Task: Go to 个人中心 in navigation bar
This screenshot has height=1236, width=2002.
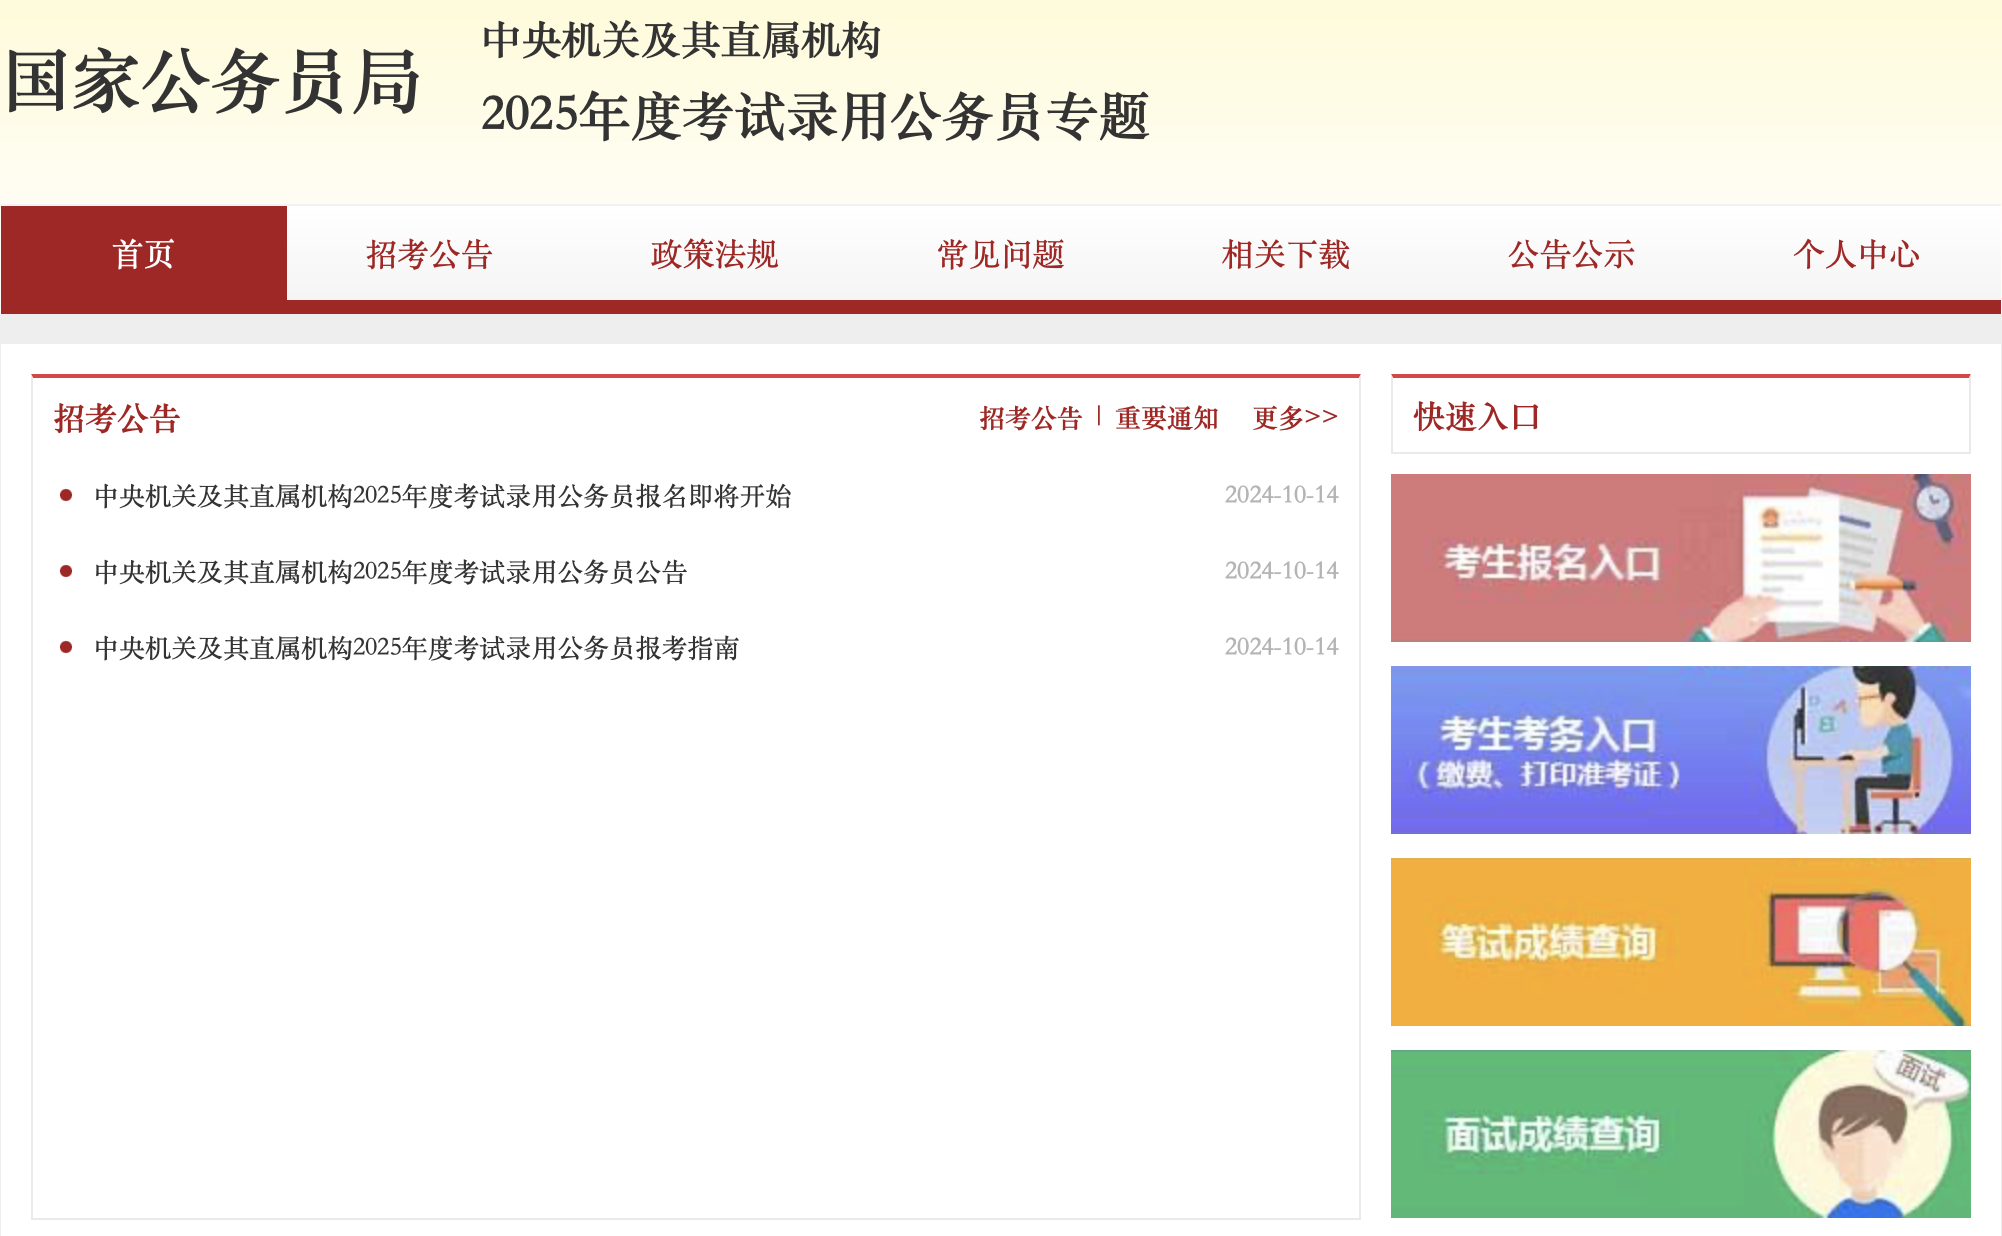Action: [x=1857, y=254]
